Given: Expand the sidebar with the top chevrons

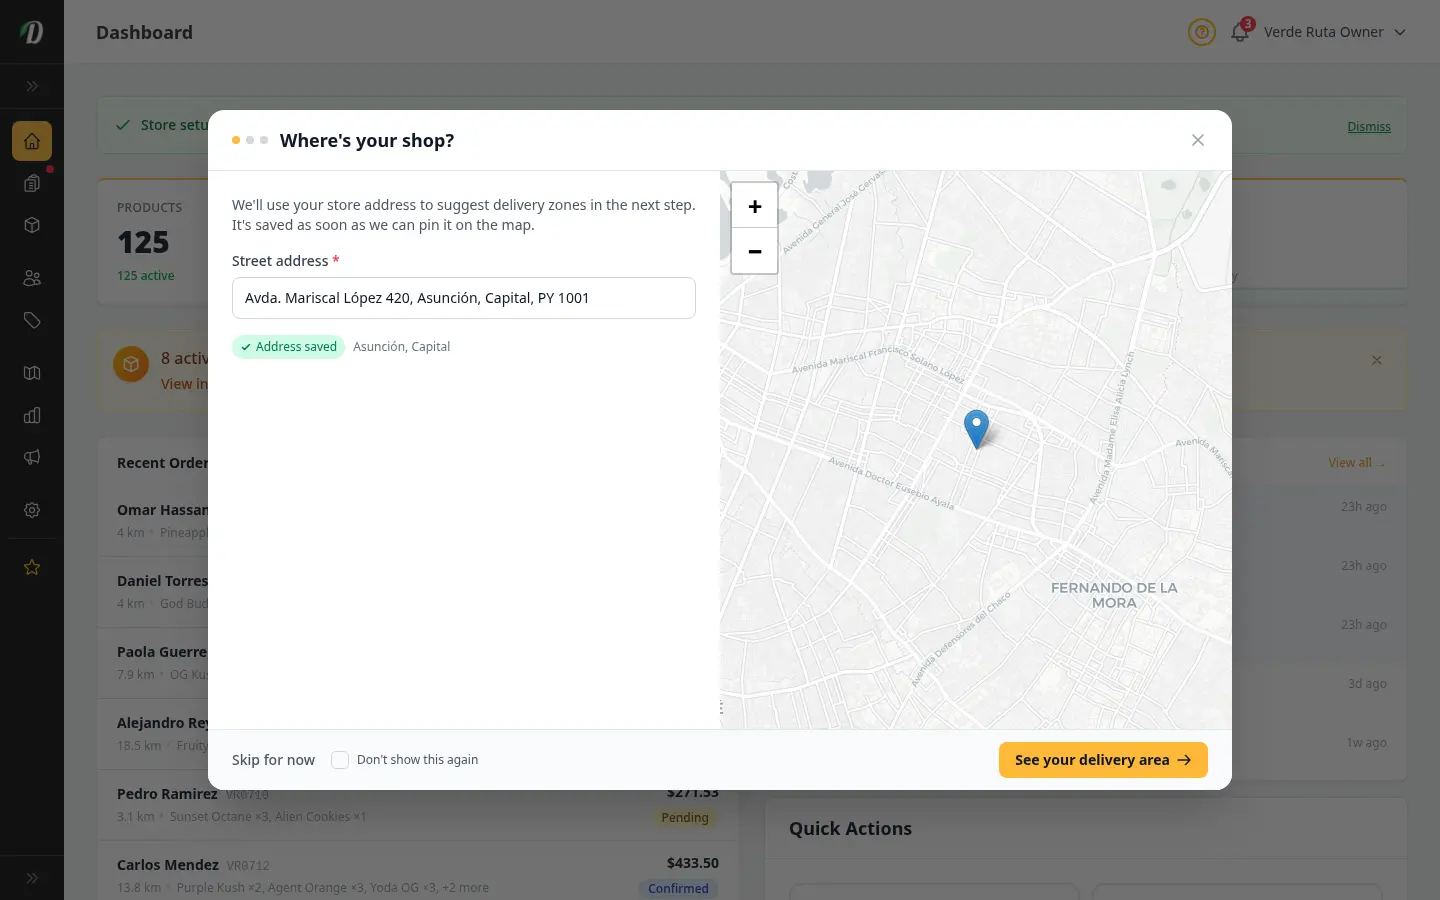Looking at the screenshot, I should coord(32,86).
